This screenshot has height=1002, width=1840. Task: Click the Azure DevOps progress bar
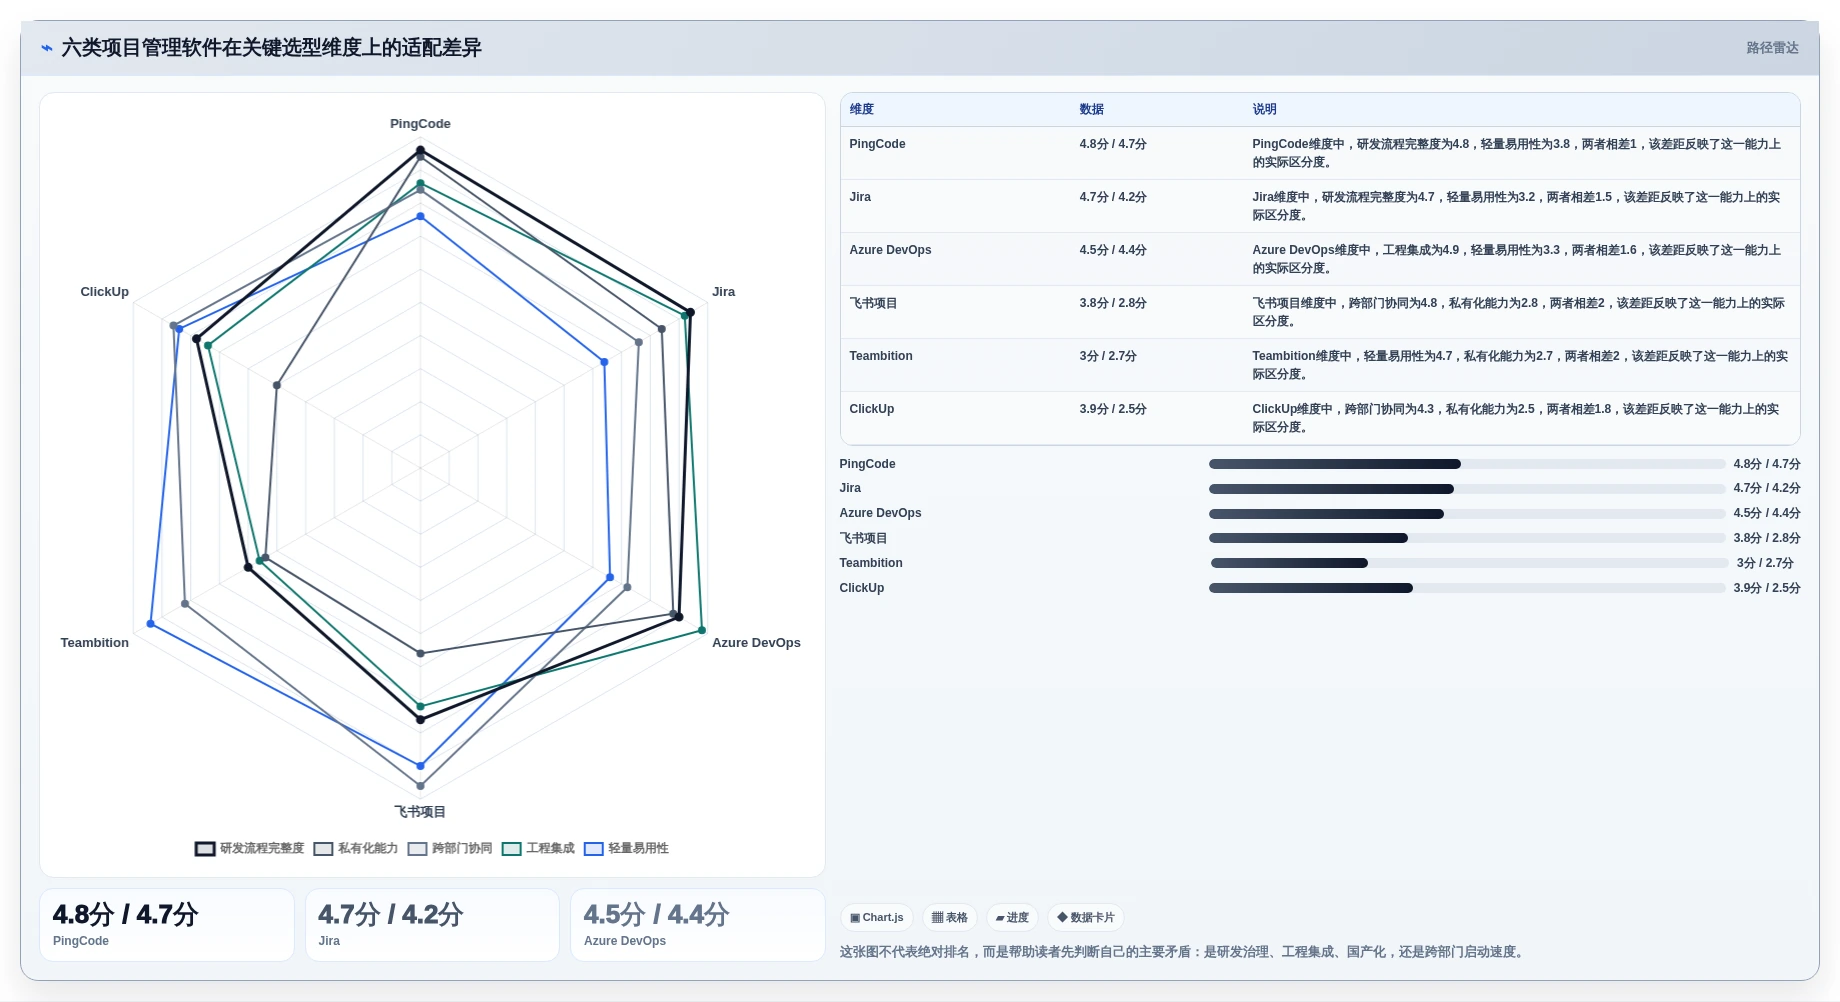click(1467, 514)
